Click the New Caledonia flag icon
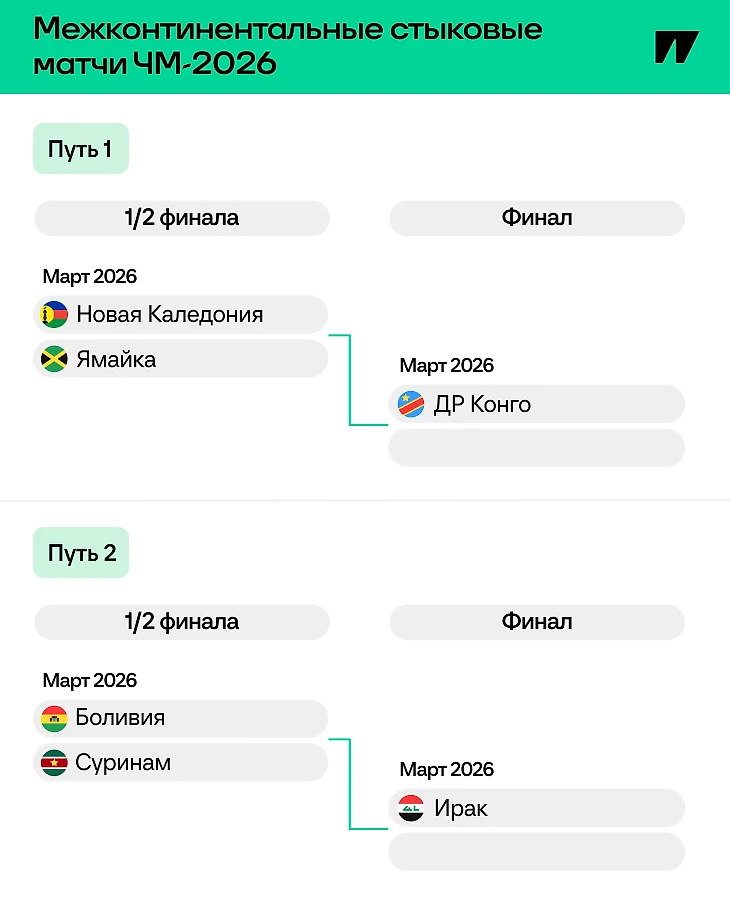The image size is (730, 907). pyautogui.click(x=54, y=315)
